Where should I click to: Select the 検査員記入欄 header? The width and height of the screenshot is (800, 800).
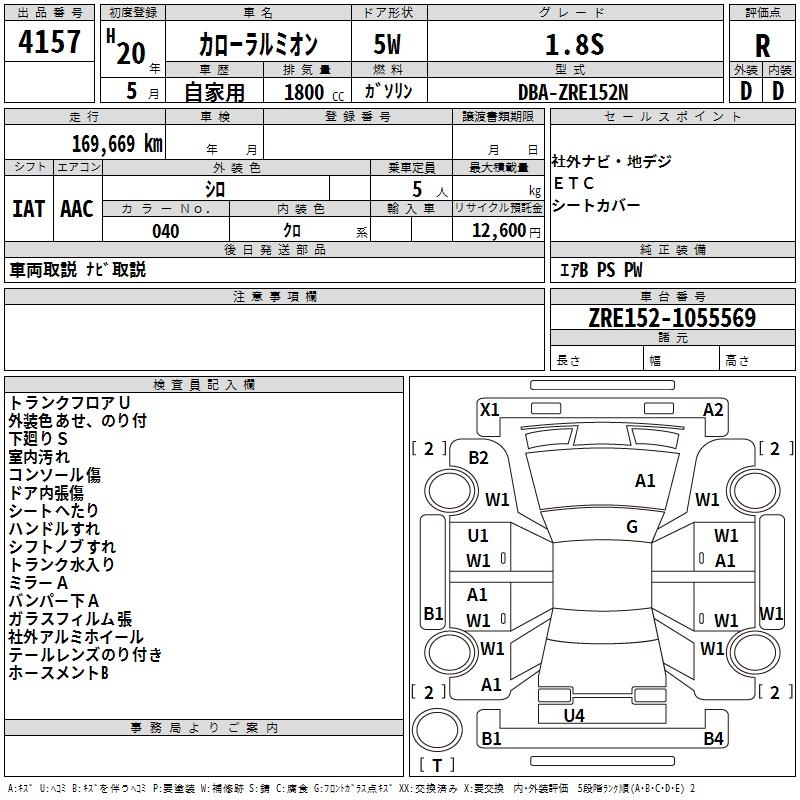204,385
